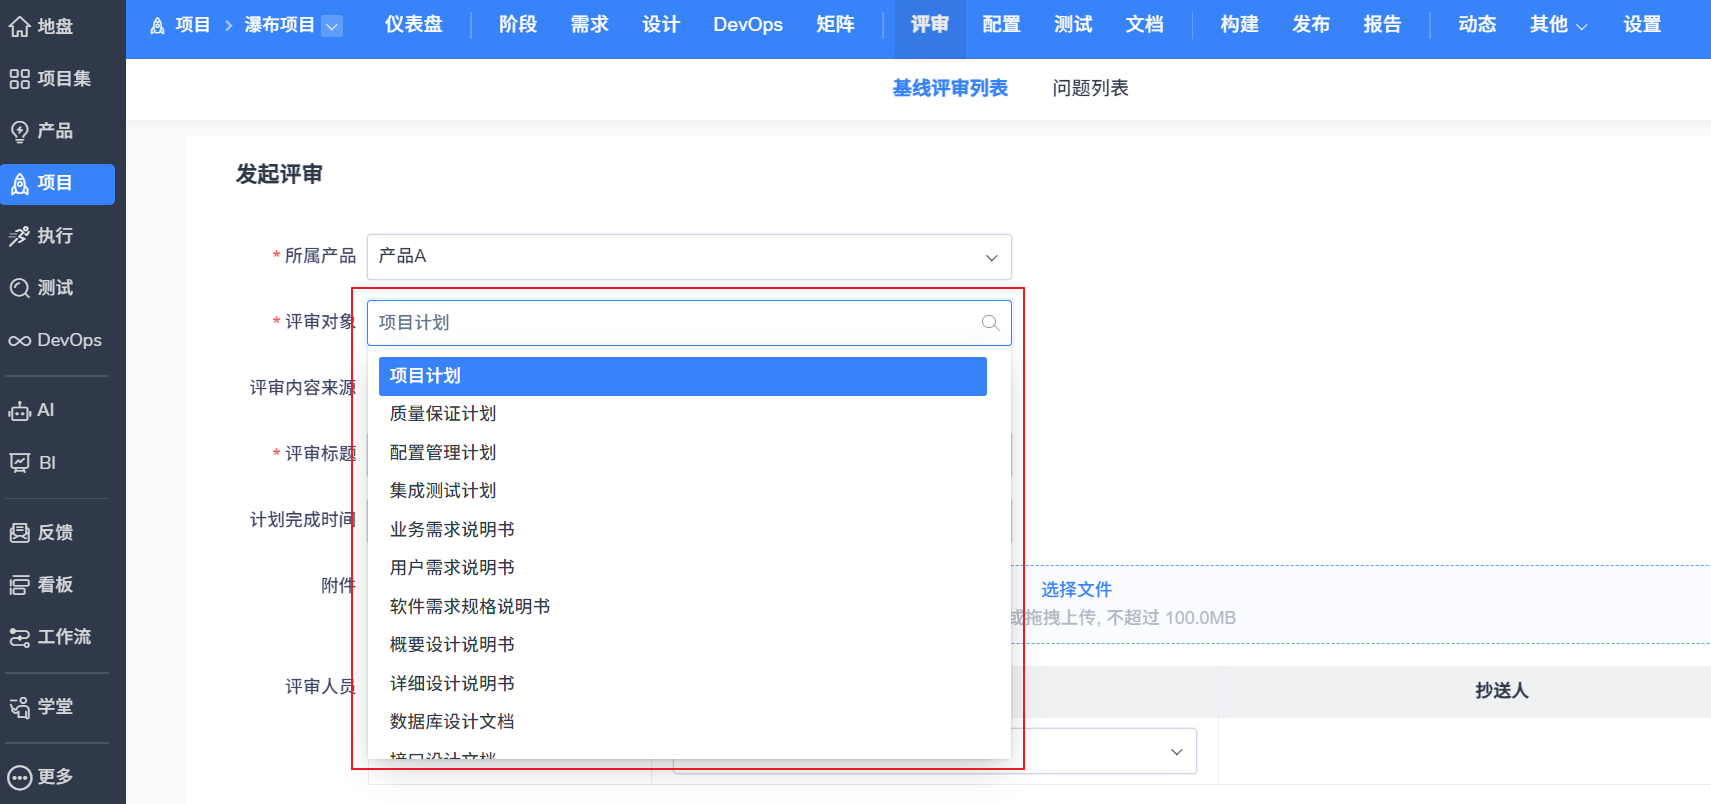Image resolution: width=1711 pixels, height=804 pixels.
Task: Expand the 其他 menu in top navigation
Action: [x=1558, y=25]
